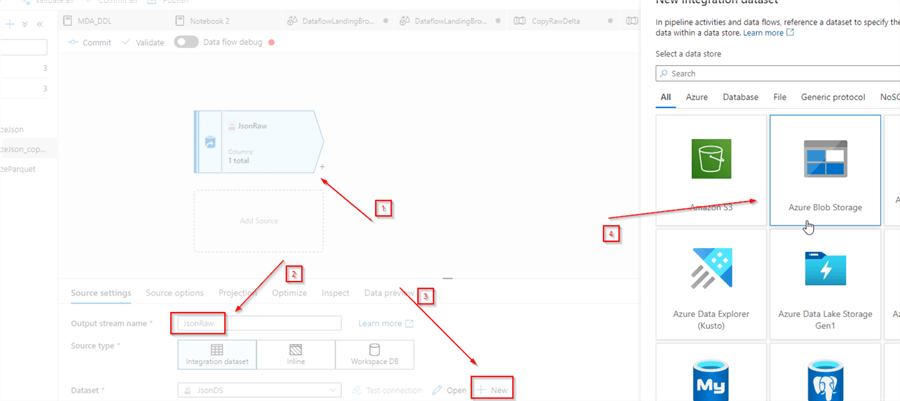Collapse the left panel with double arrow
The width and height of the screenshot is (900, 401).
coord(40,24)
